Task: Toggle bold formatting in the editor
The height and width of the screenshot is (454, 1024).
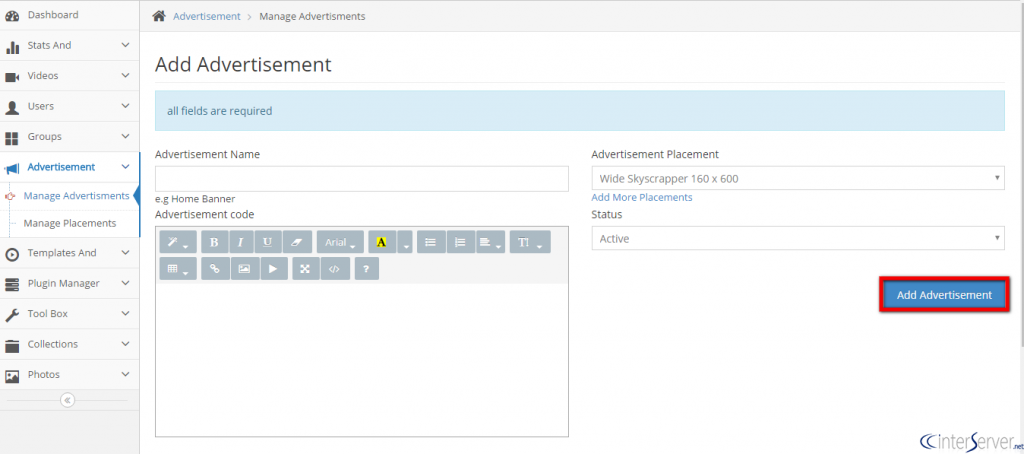Action: point(214,242)
